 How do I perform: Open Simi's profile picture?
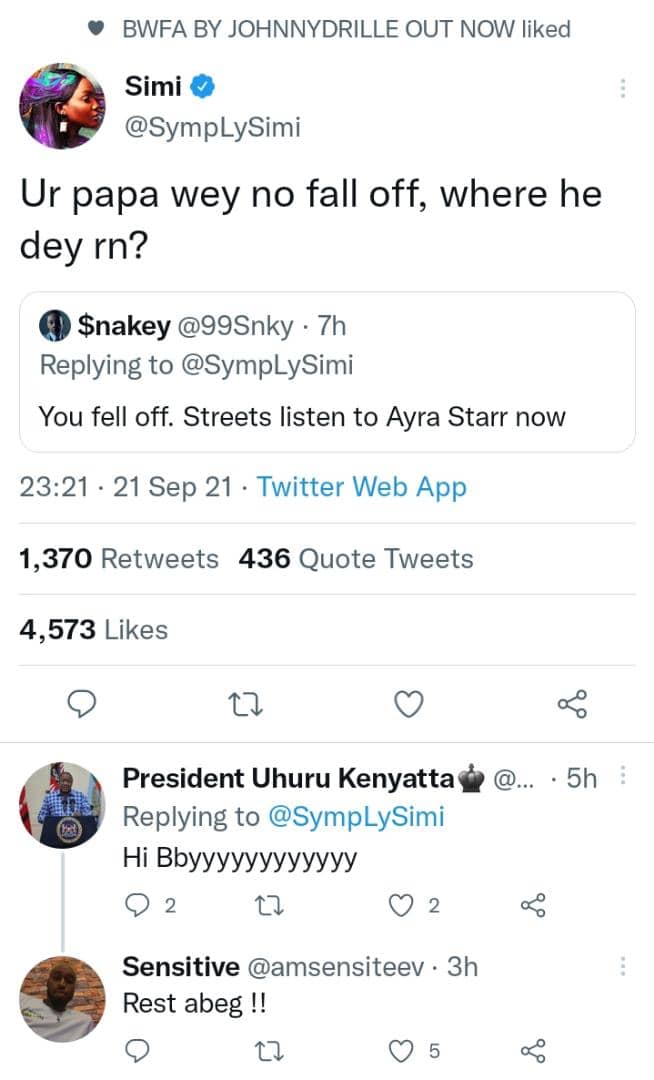(62, 105)
